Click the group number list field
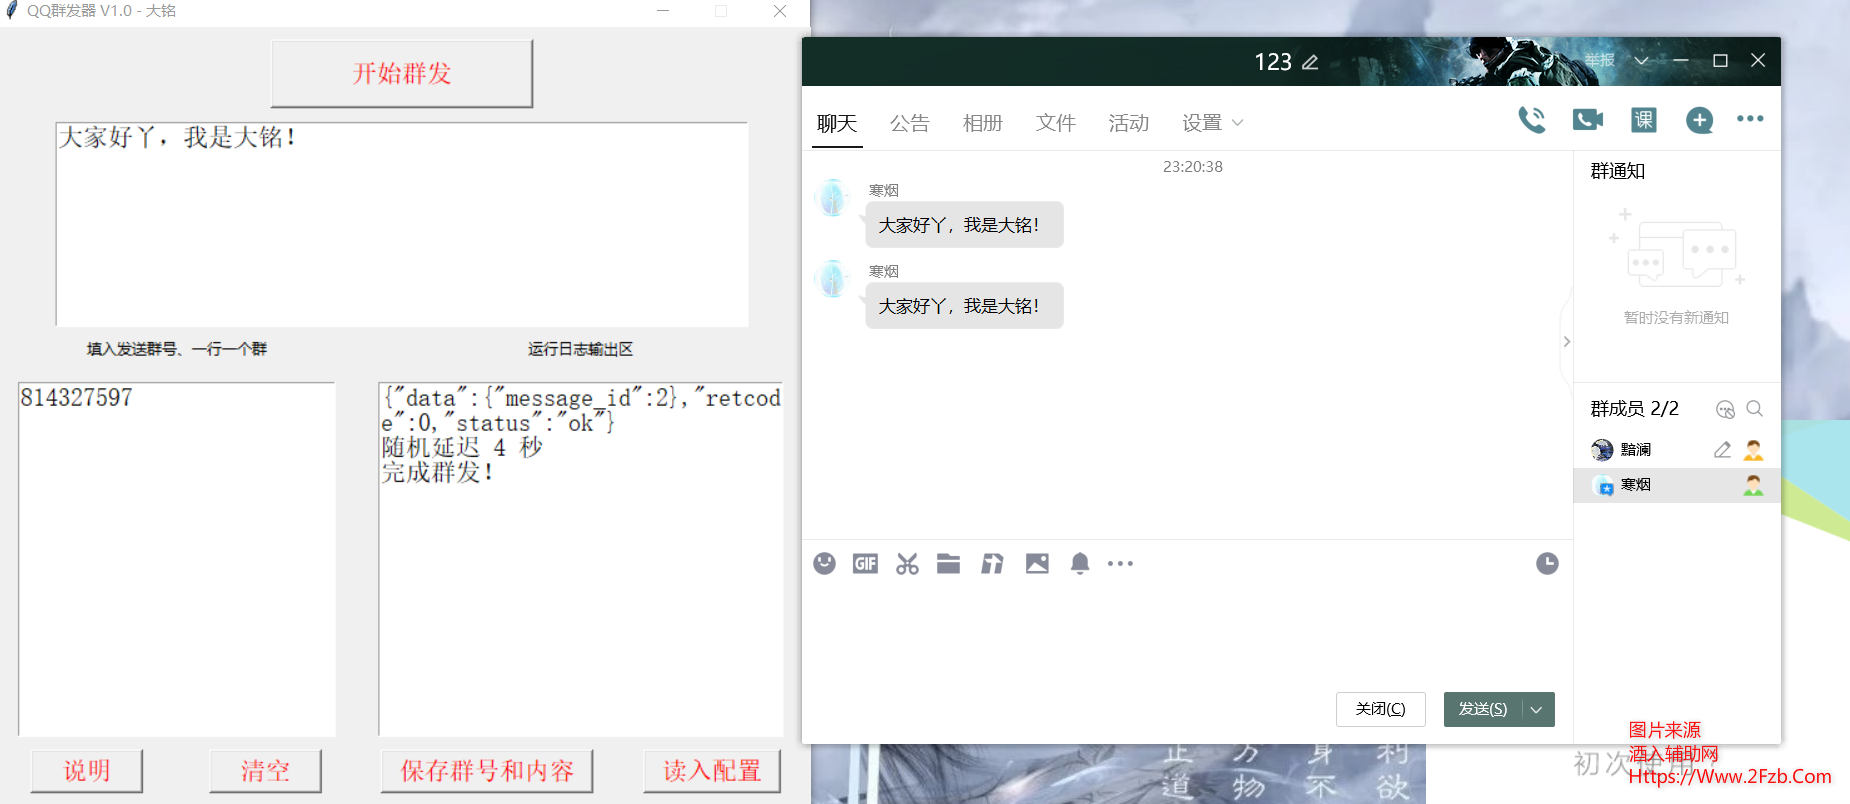 point(177,559)
